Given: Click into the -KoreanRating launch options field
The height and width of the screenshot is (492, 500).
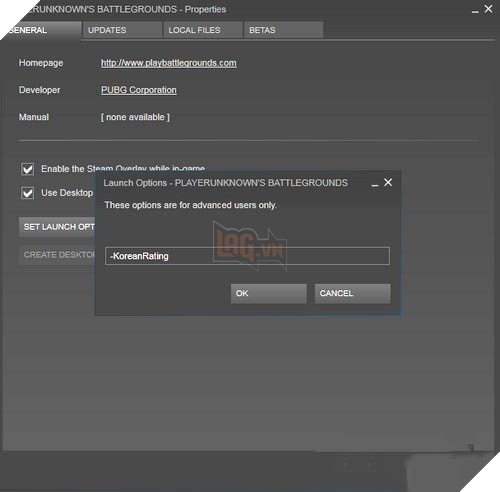Looking at the screenshot, I should (247, 256).
